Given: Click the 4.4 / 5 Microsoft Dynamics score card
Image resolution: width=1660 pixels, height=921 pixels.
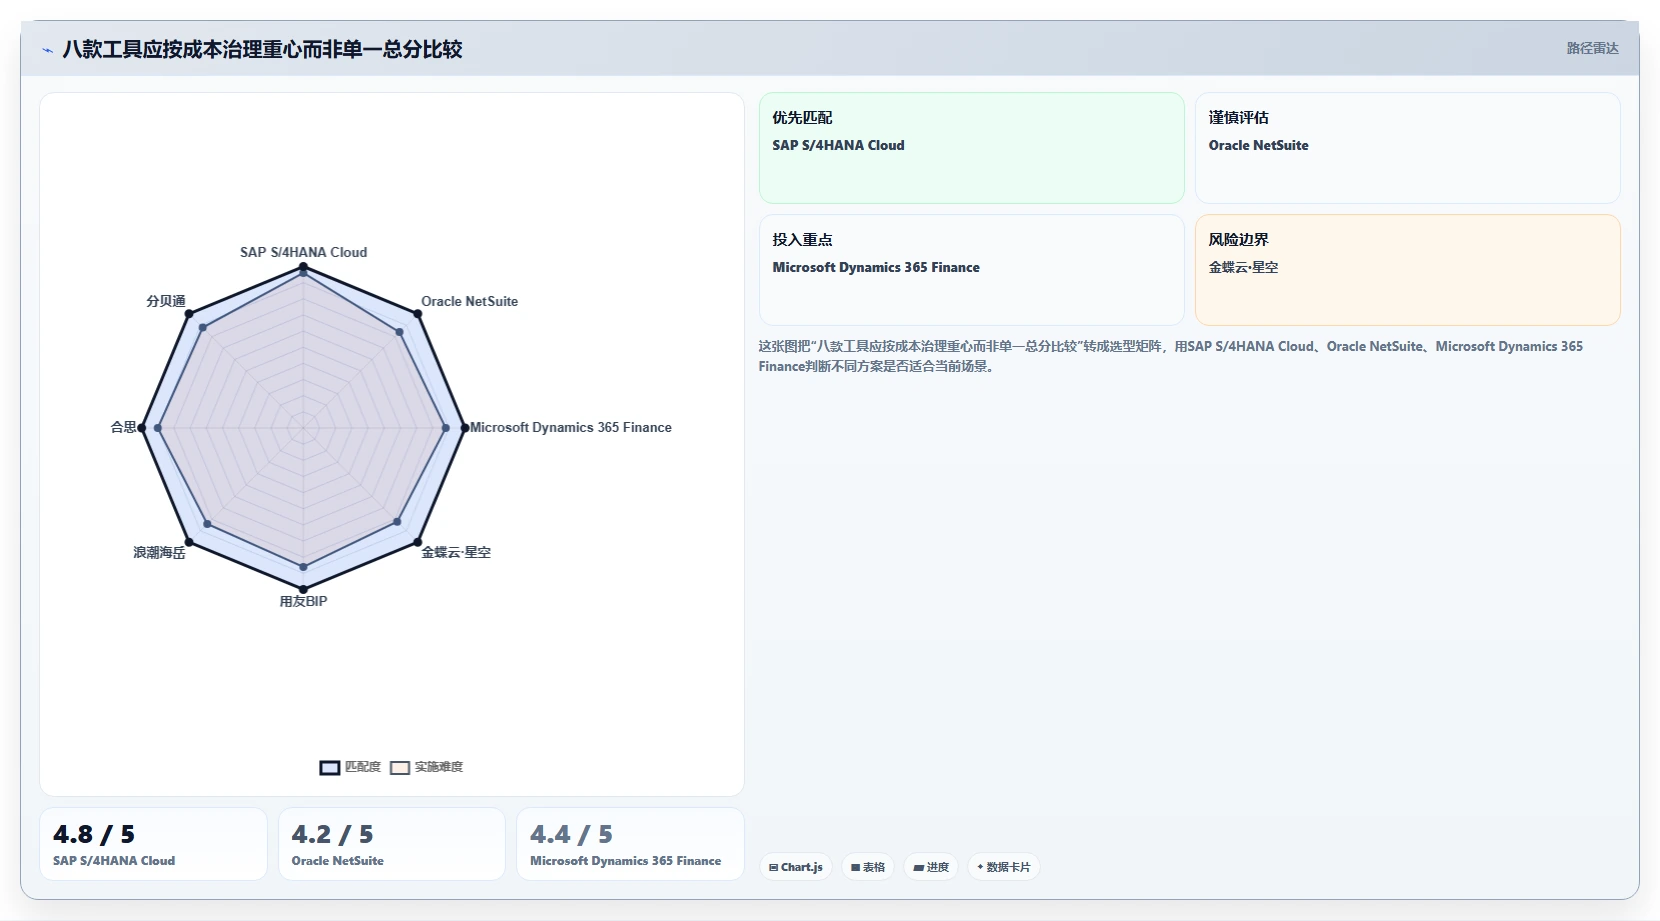Looking at the screenshot, I should tap(630, 844).
